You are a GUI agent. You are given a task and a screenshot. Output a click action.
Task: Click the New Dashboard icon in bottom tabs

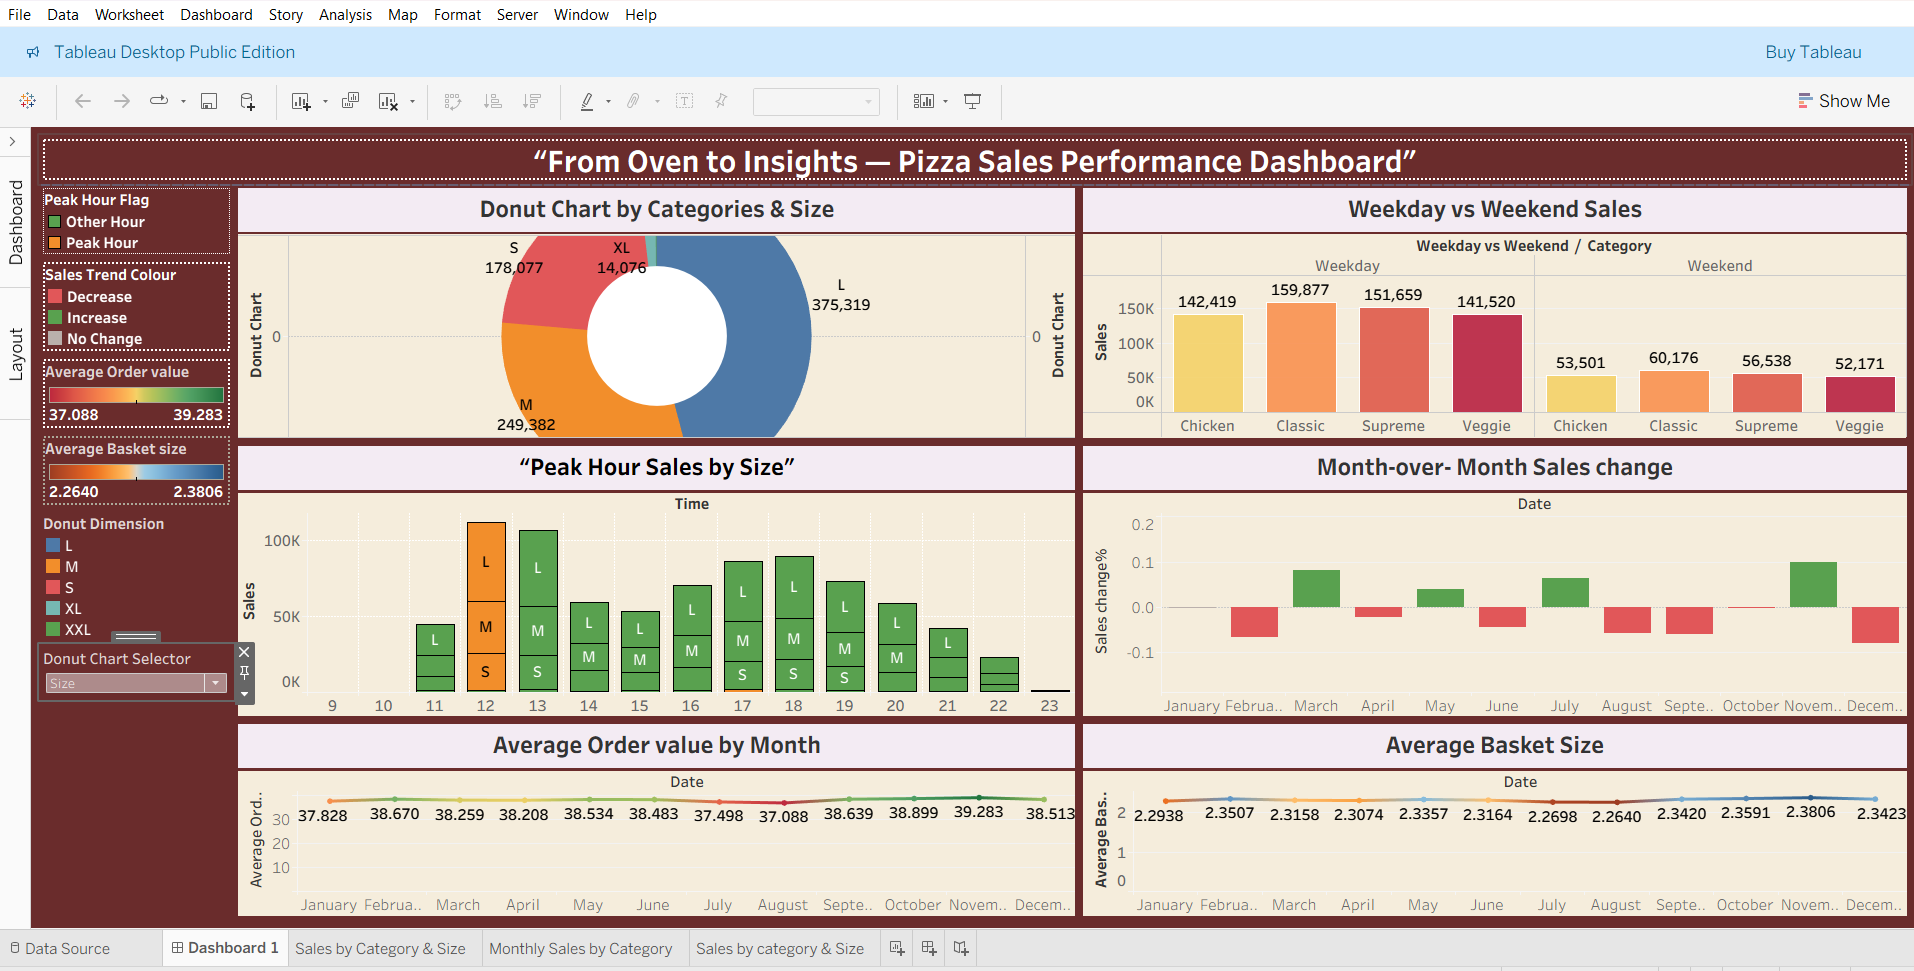[929, 948]
